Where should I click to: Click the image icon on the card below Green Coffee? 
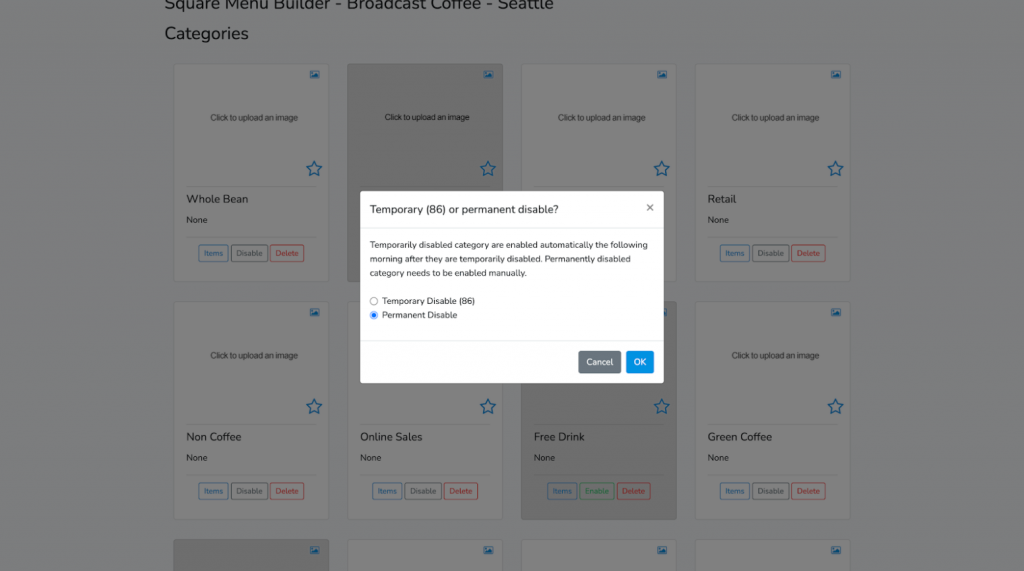pyautogui.click(x=836, y=550)
